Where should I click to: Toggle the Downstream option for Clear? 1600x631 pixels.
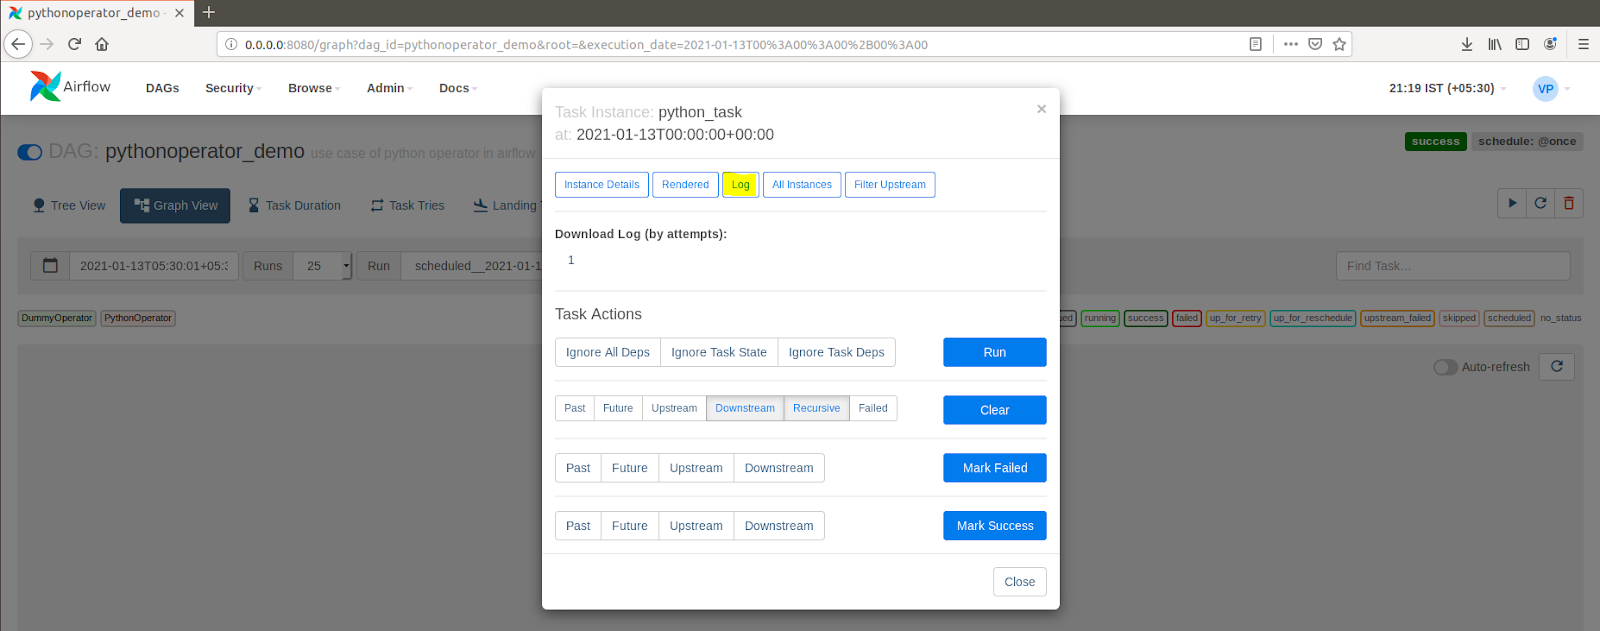[x=744, y=408]
